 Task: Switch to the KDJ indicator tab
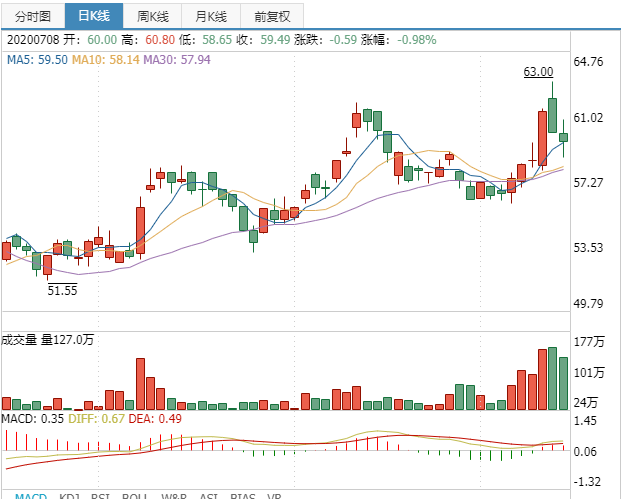70,496
